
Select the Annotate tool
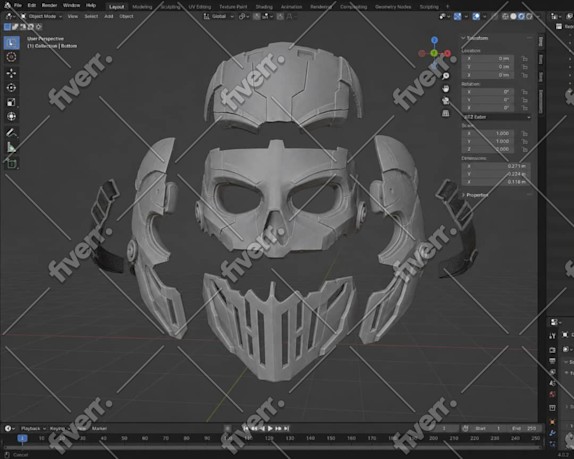point(11,133)
